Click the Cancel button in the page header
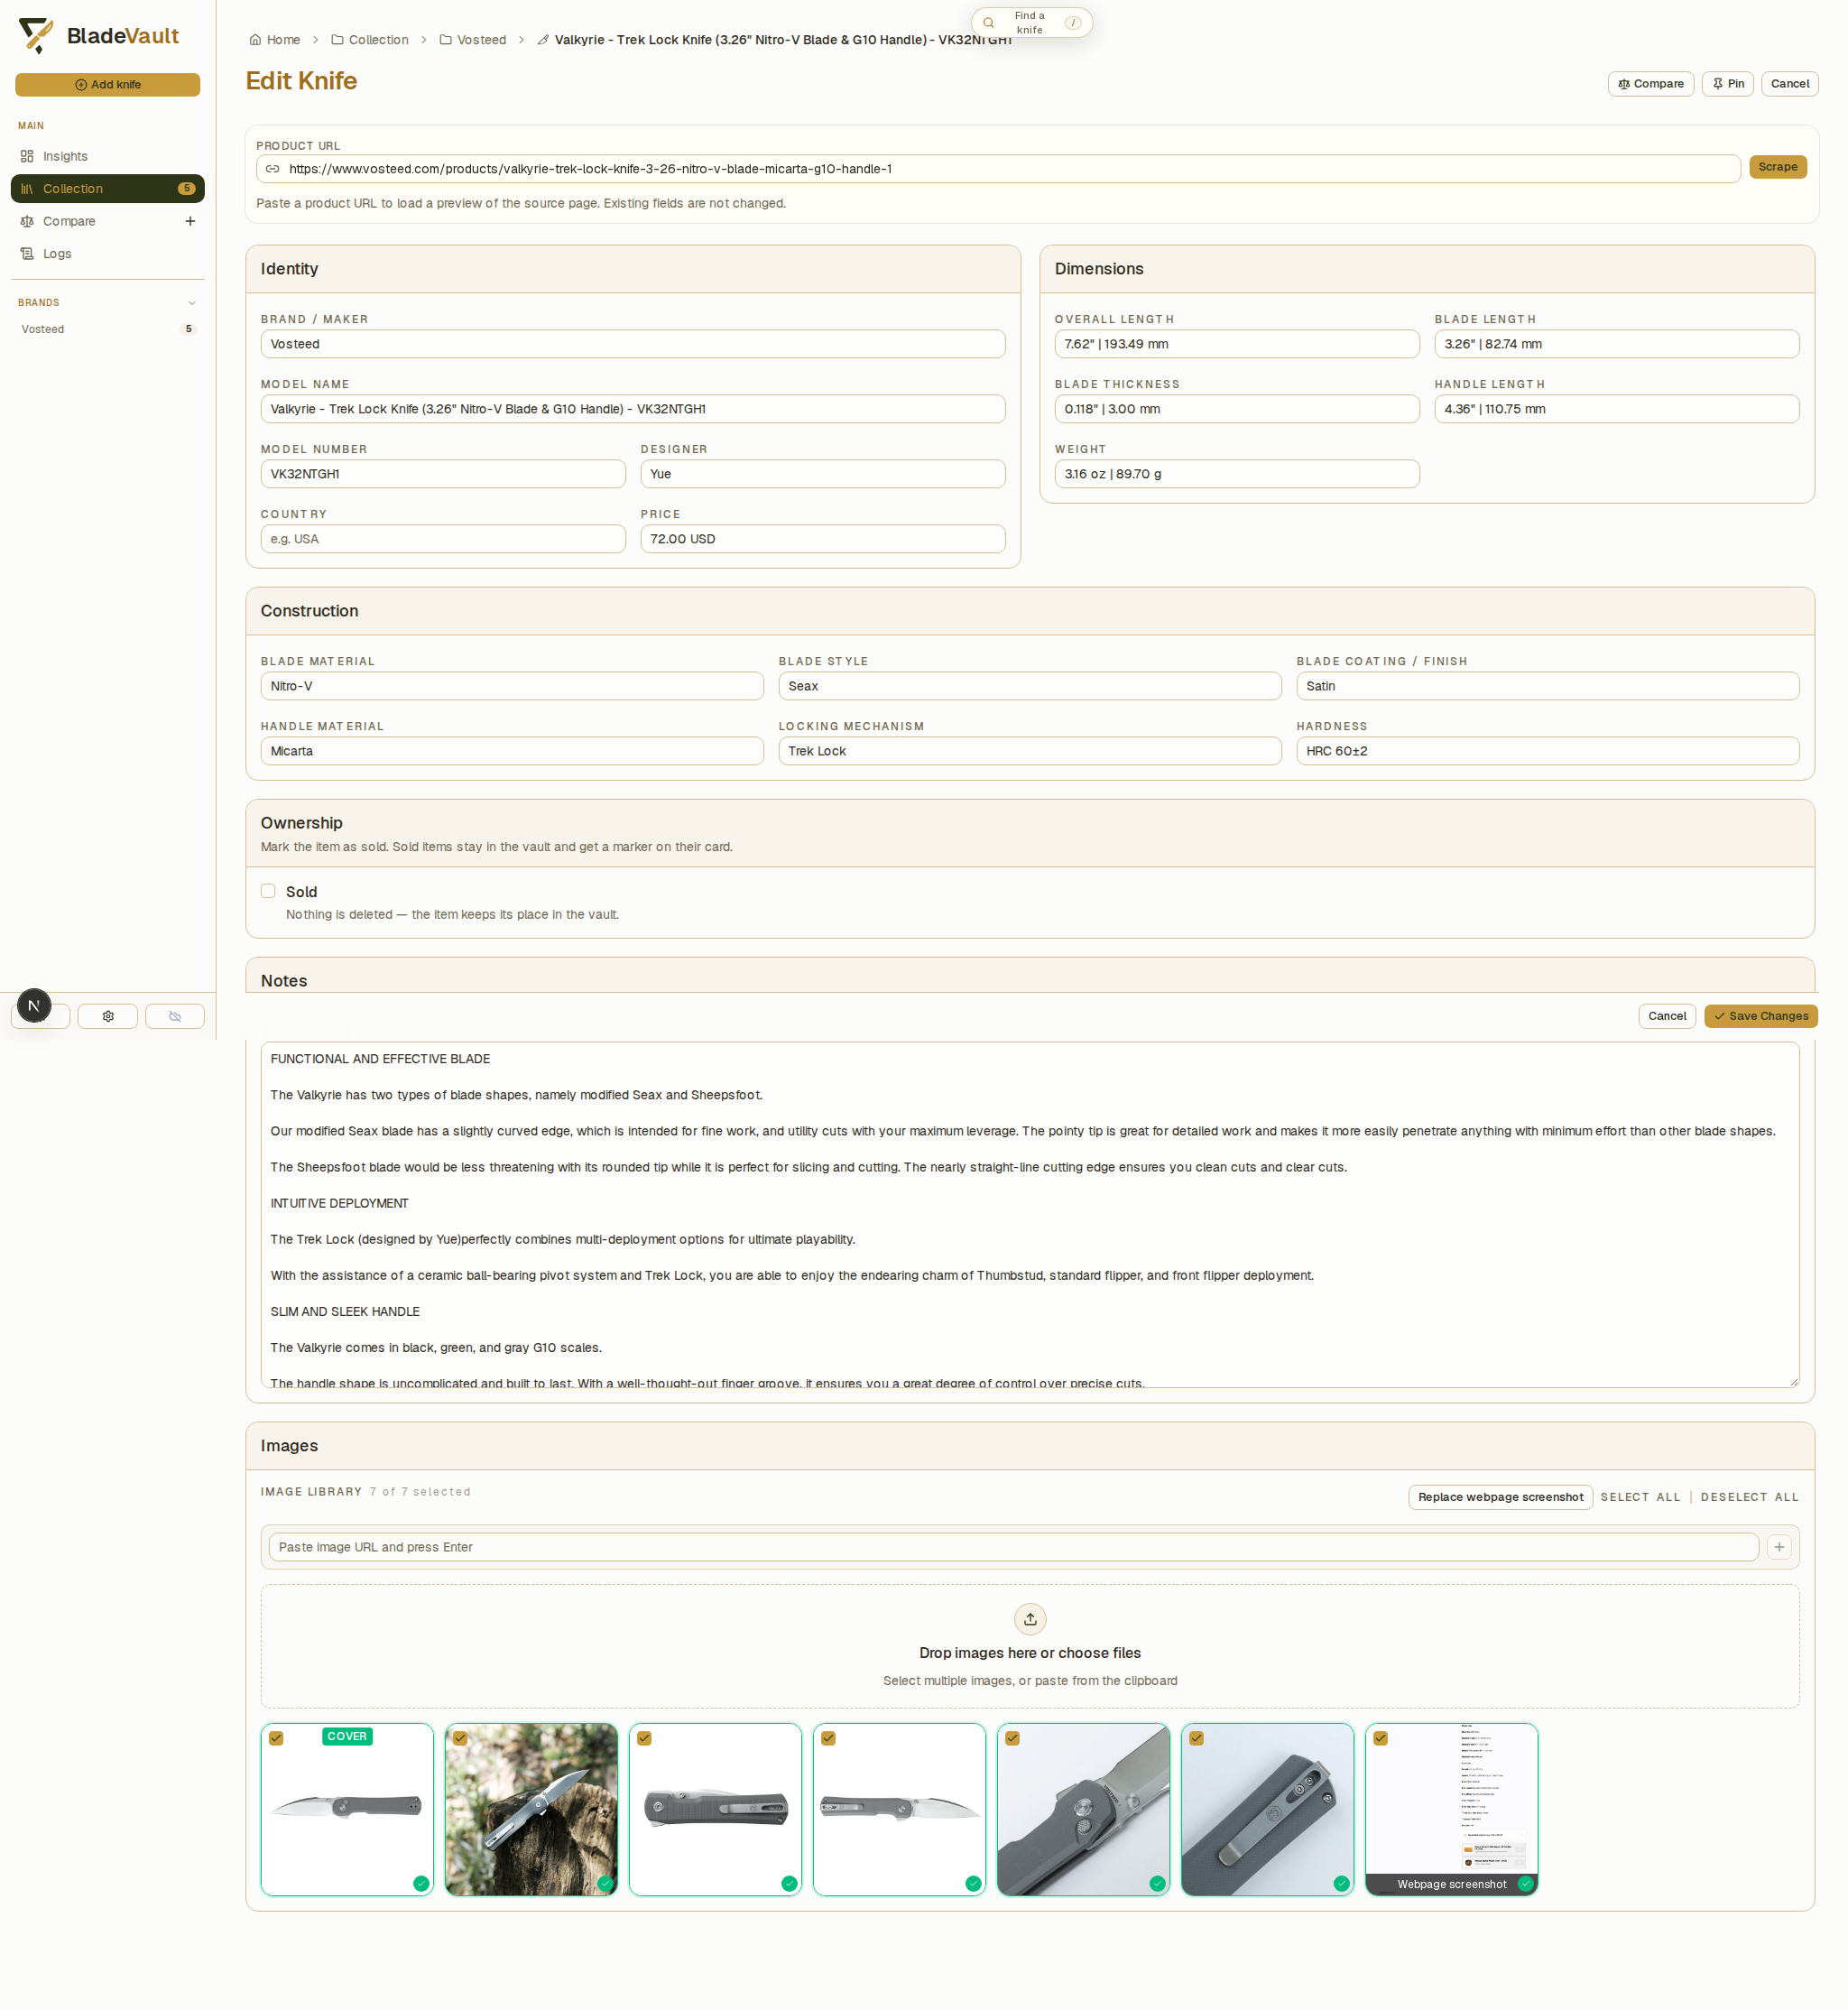 pos(1789,84)
